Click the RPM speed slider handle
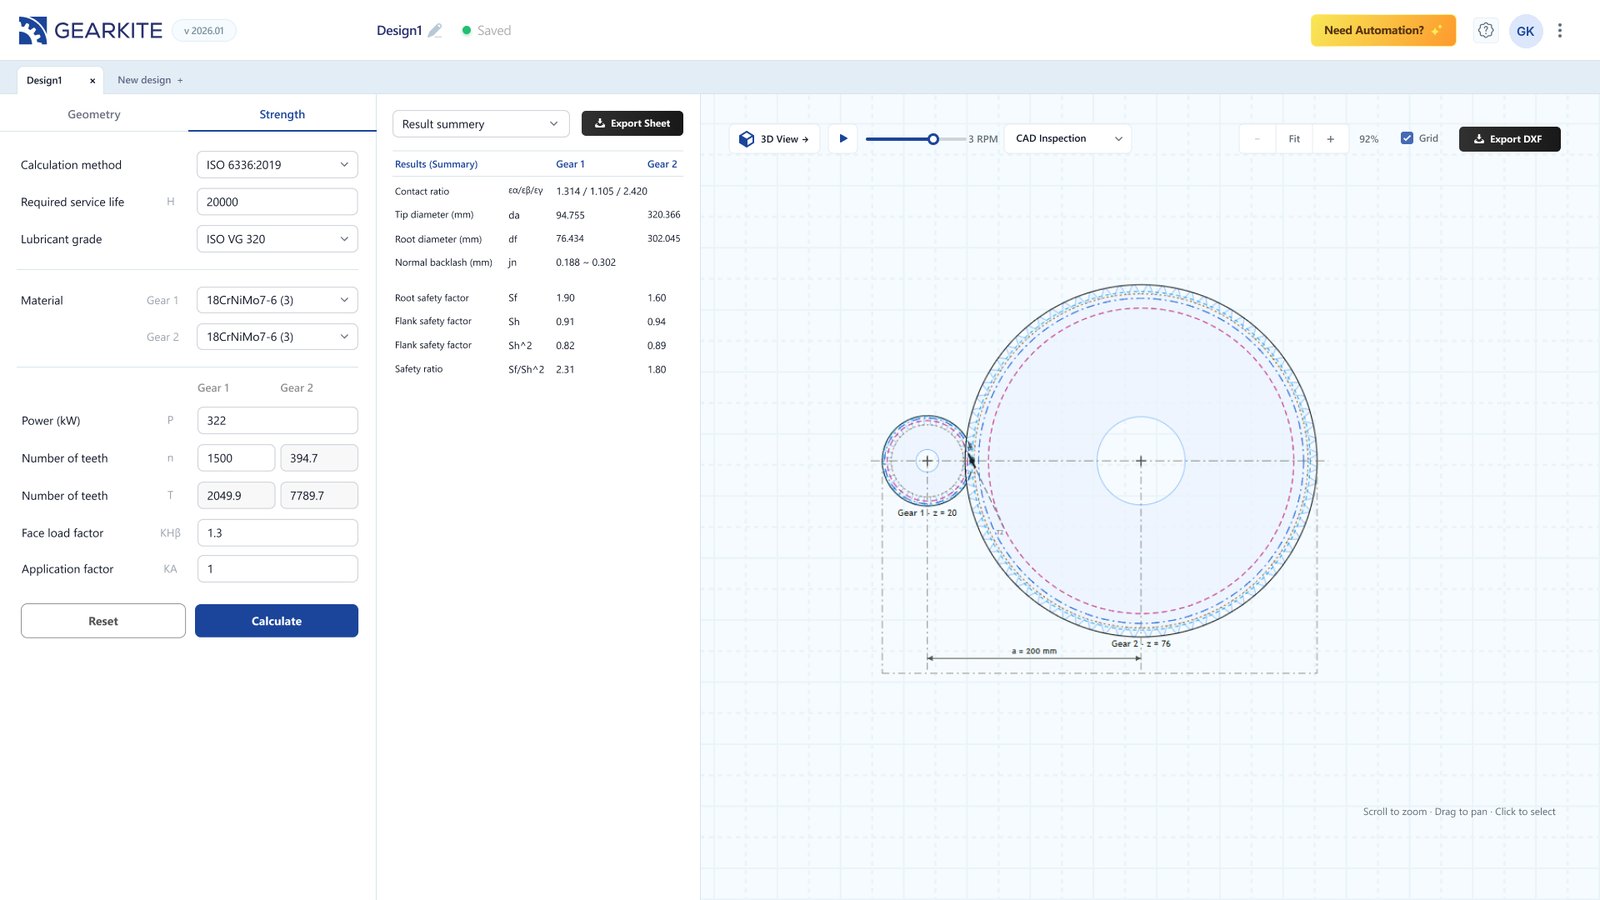 pos(933,139)
